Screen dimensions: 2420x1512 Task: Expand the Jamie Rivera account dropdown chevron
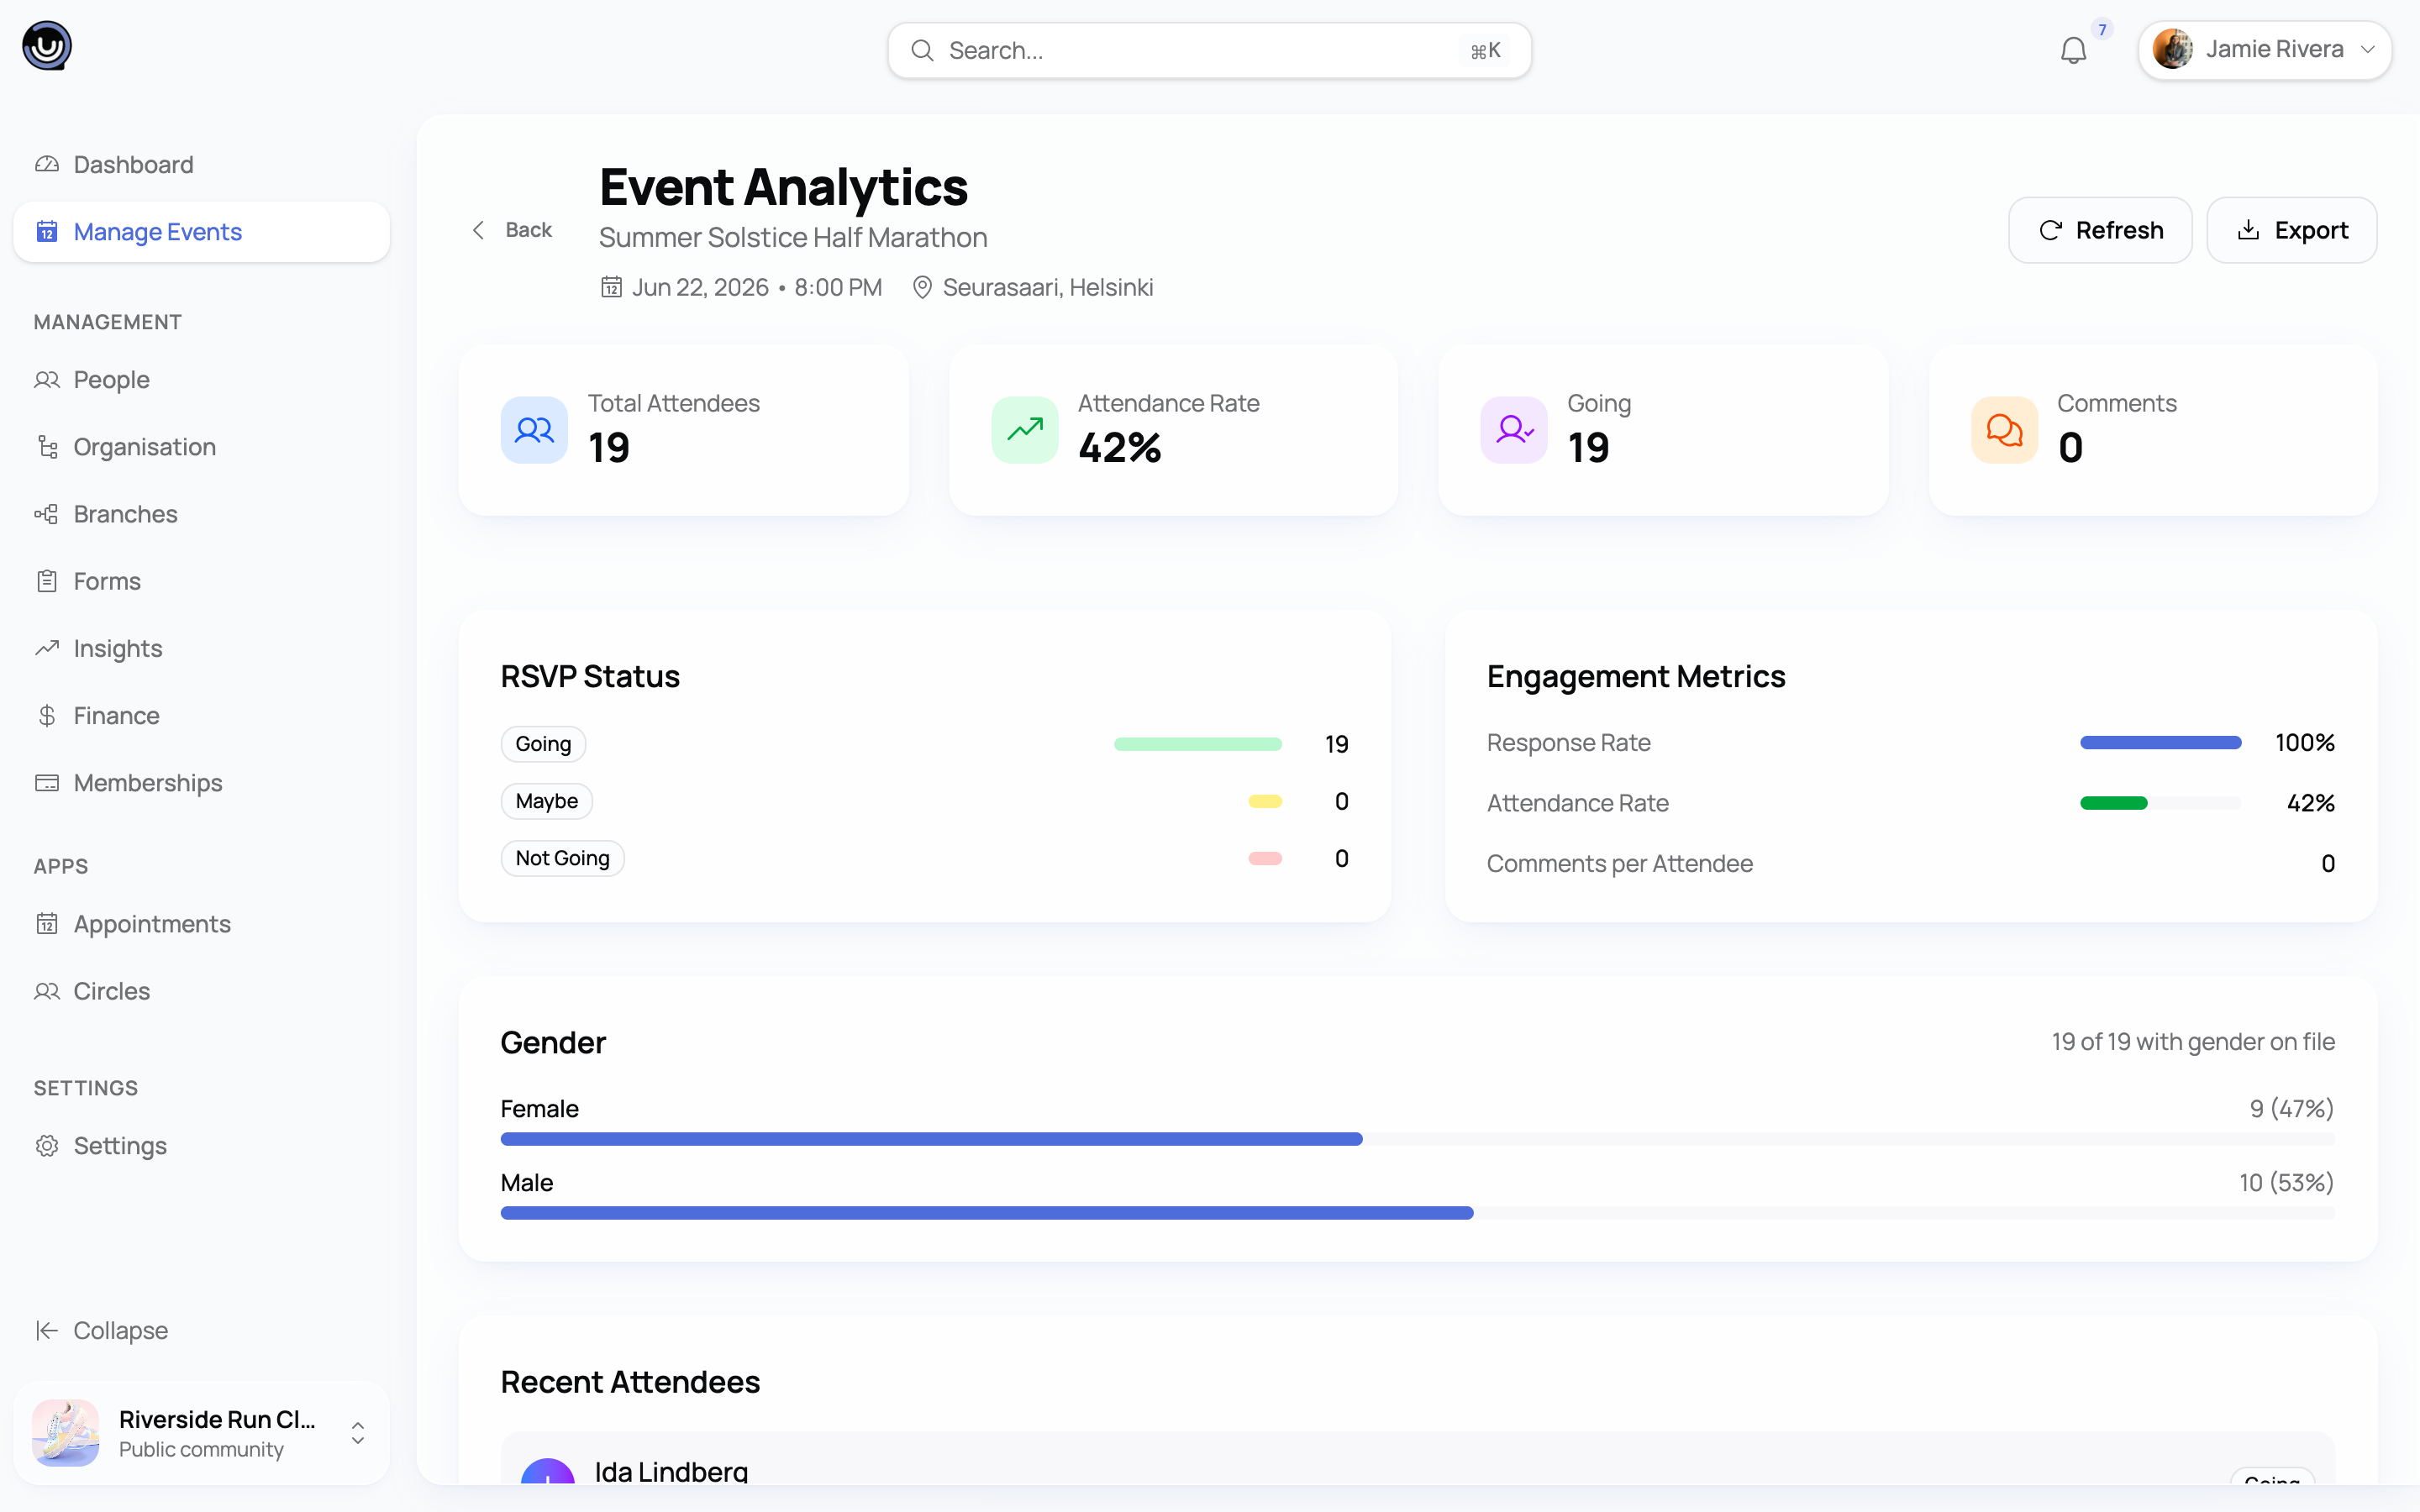(x=2367, y=50)
